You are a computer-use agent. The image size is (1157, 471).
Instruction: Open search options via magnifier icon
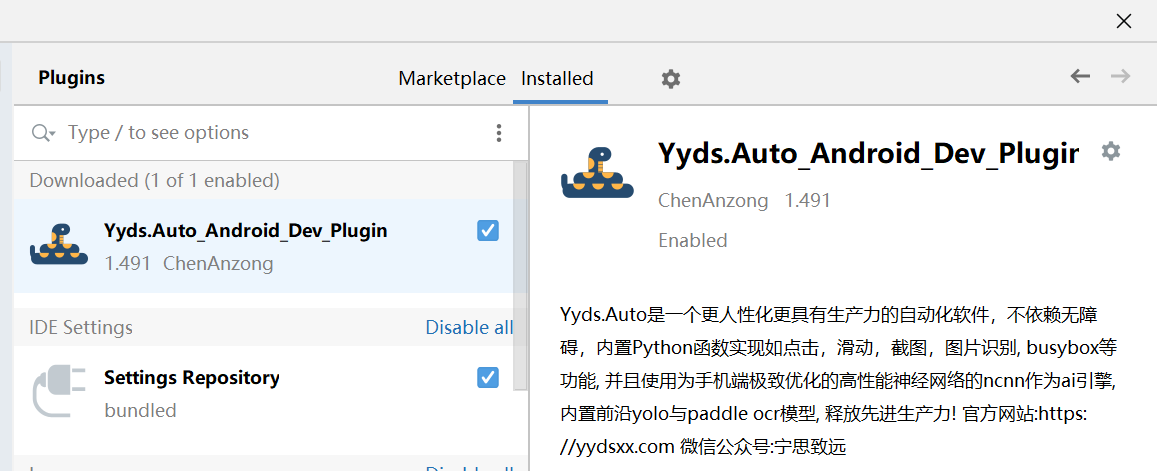tap(43, 133)
